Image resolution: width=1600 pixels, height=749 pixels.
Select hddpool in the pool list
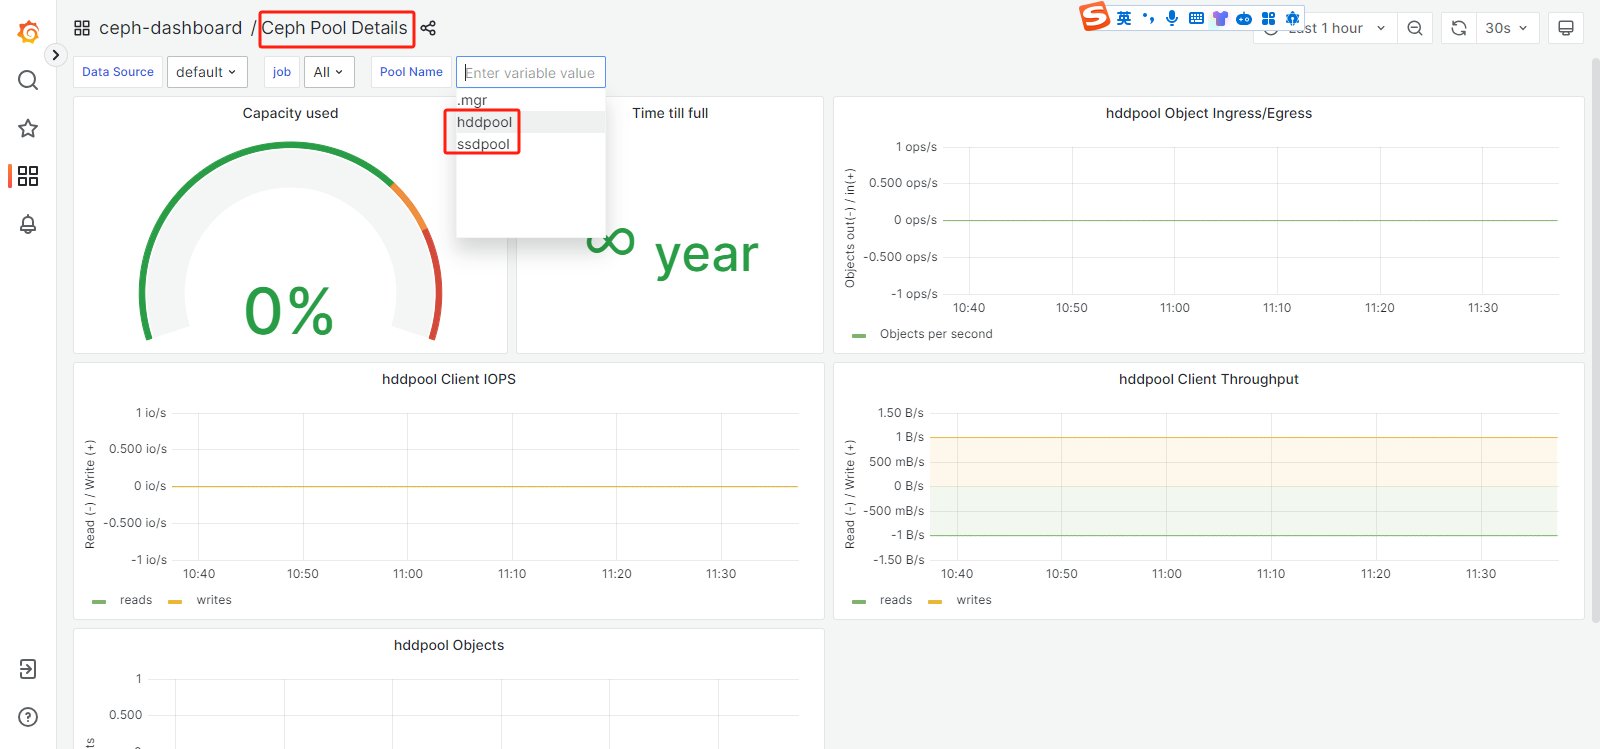point(531,122)
